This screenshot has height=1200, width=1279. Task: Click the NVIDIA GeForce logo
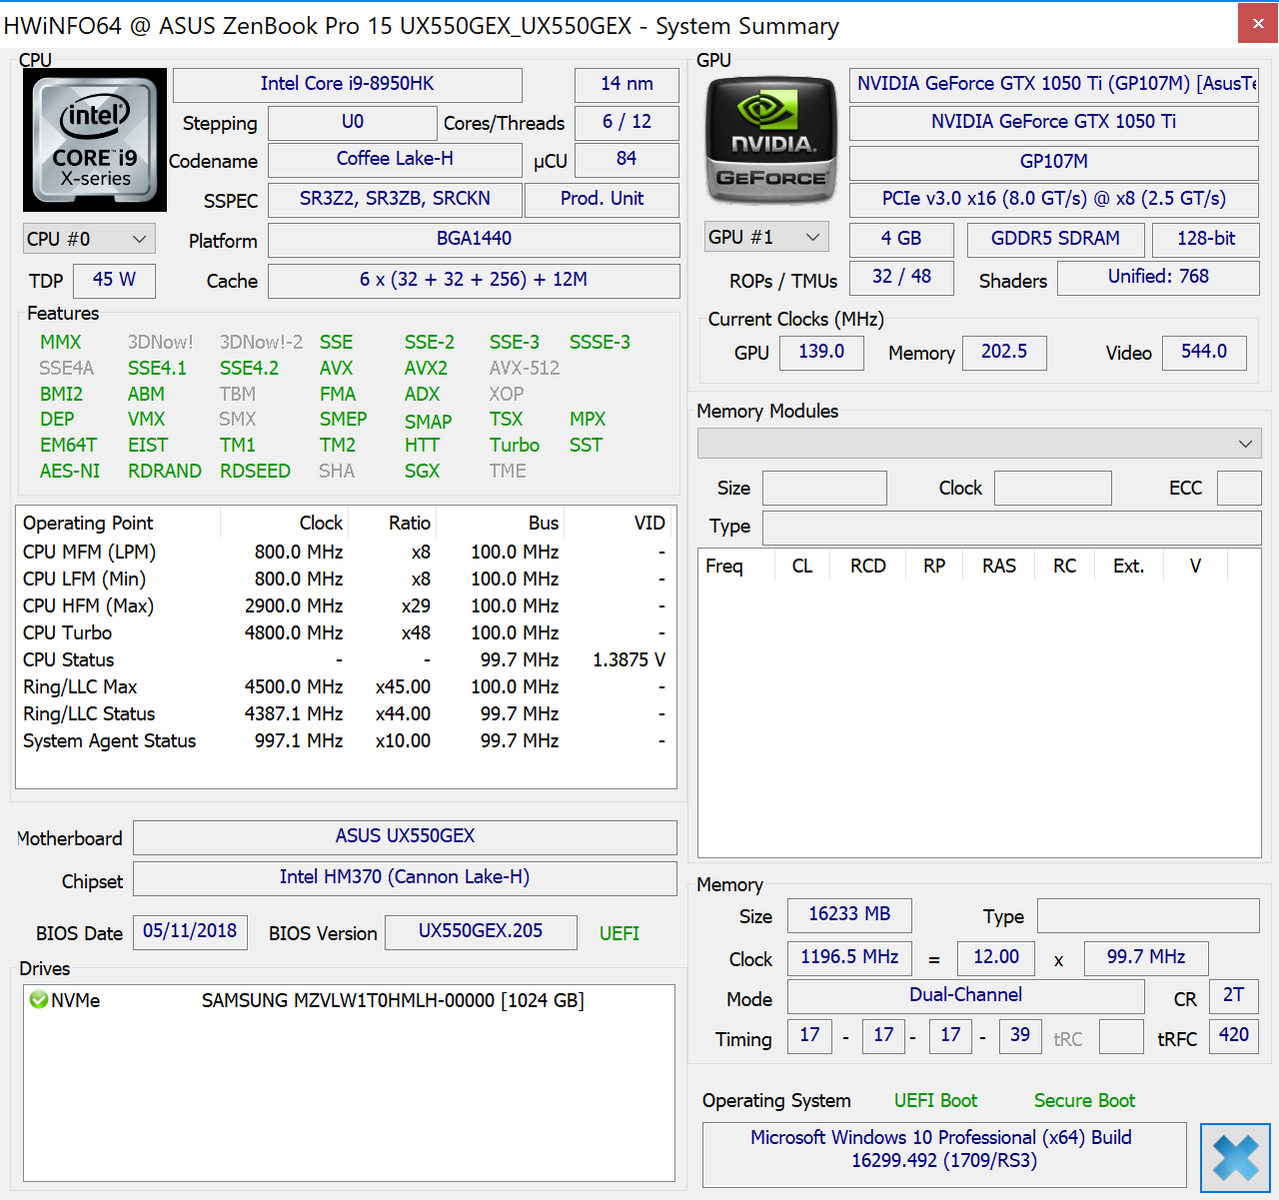tap(770, 141)
